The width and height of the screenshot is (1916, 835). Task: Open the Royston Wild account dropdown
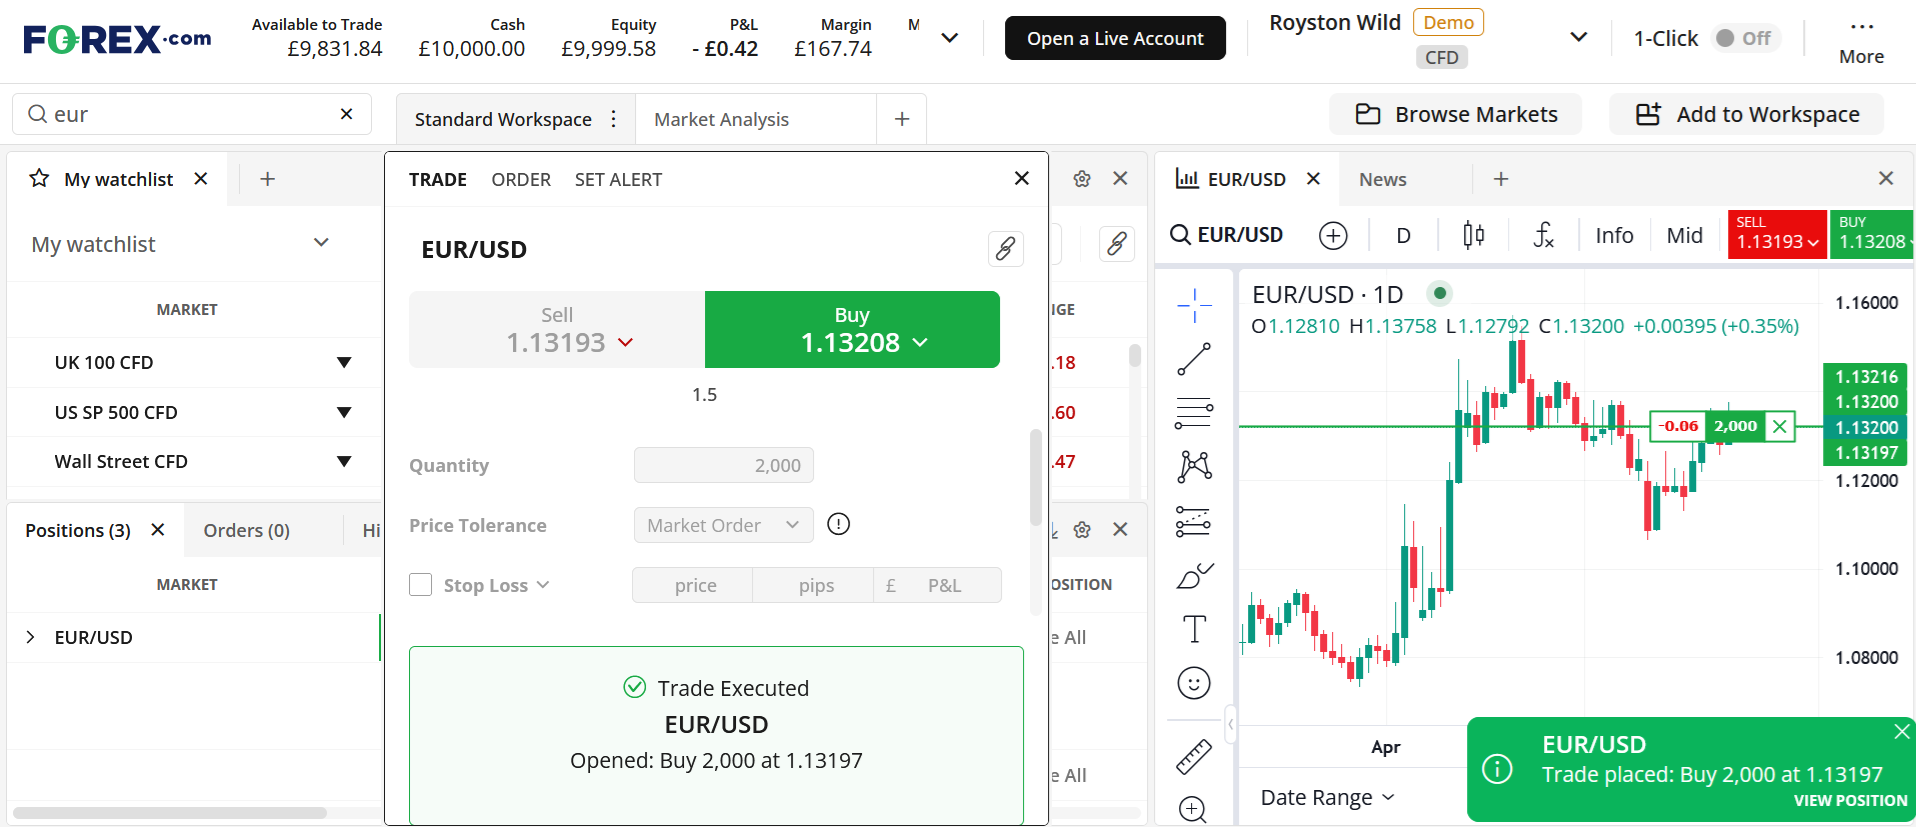[x=1579, y=37]
